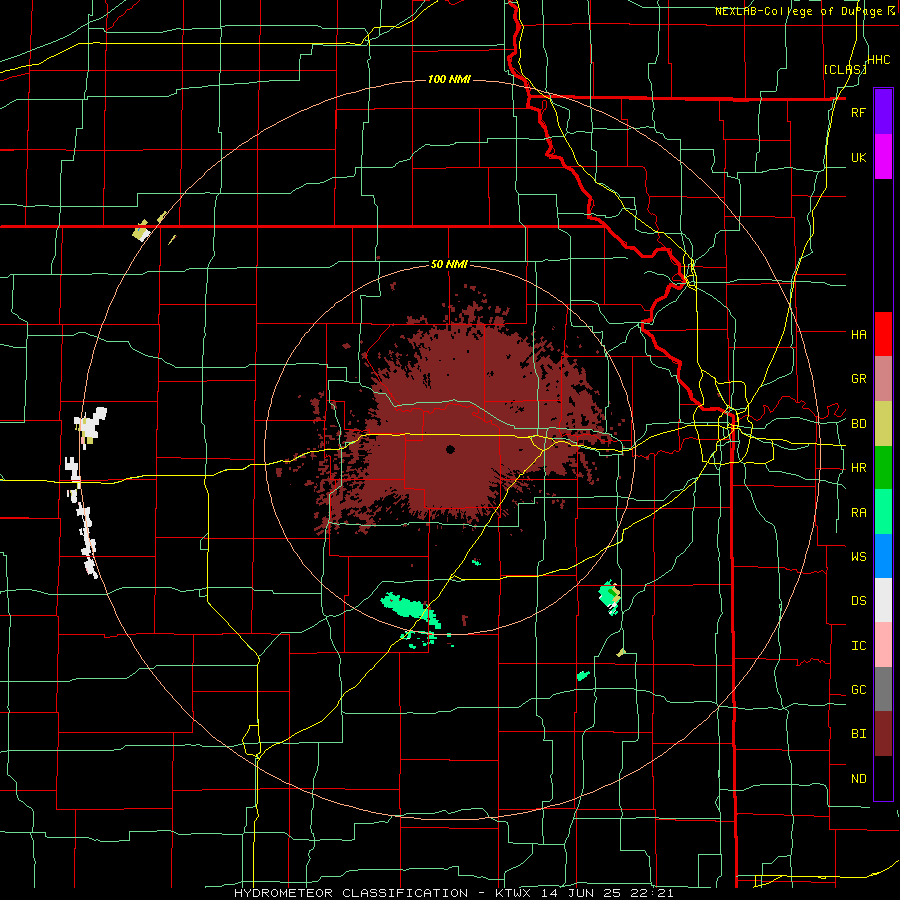Click the yellow big-drops echo in the northwest
This screenshot has width=900, height=900.
pos(141,232)
